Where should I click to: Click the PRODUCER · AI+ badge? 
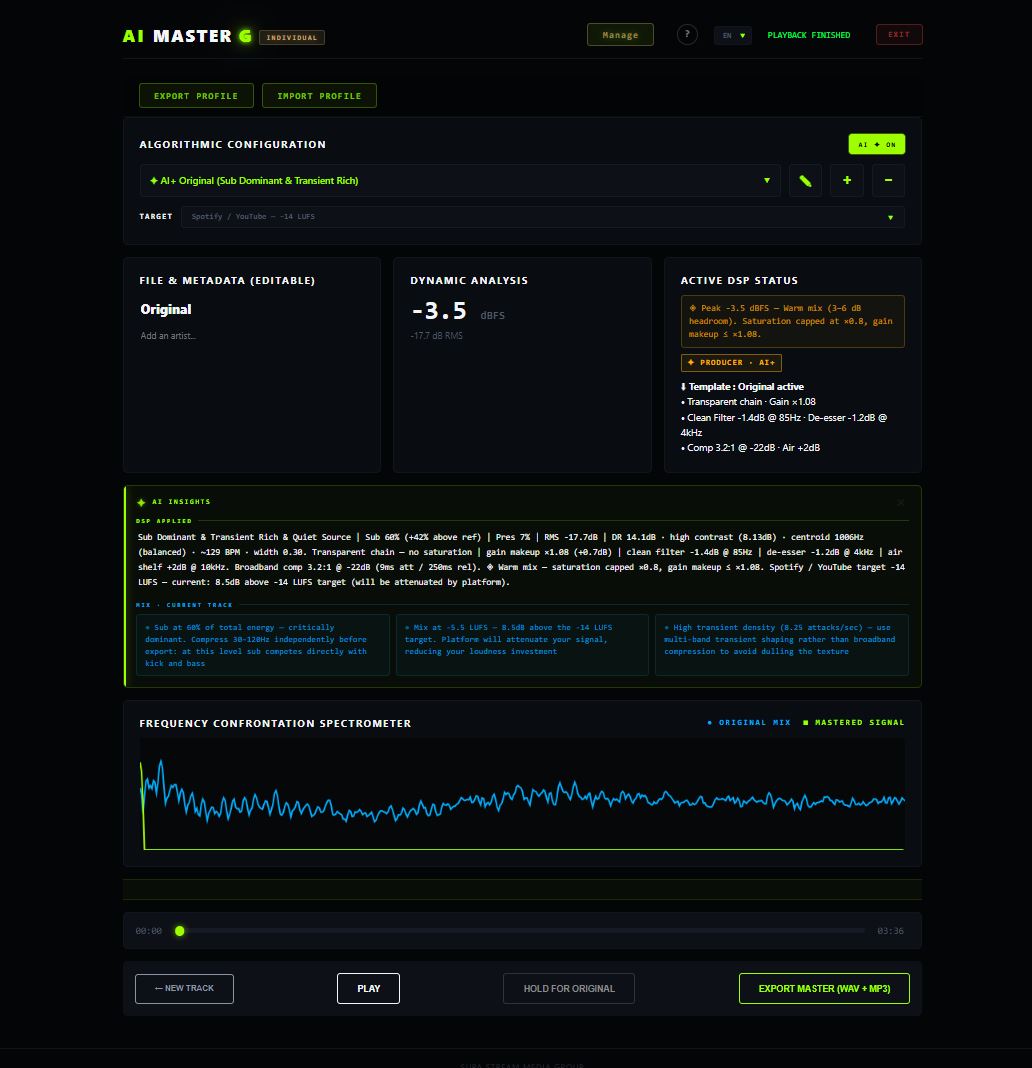pyautogui.click(x=731, y=362)
